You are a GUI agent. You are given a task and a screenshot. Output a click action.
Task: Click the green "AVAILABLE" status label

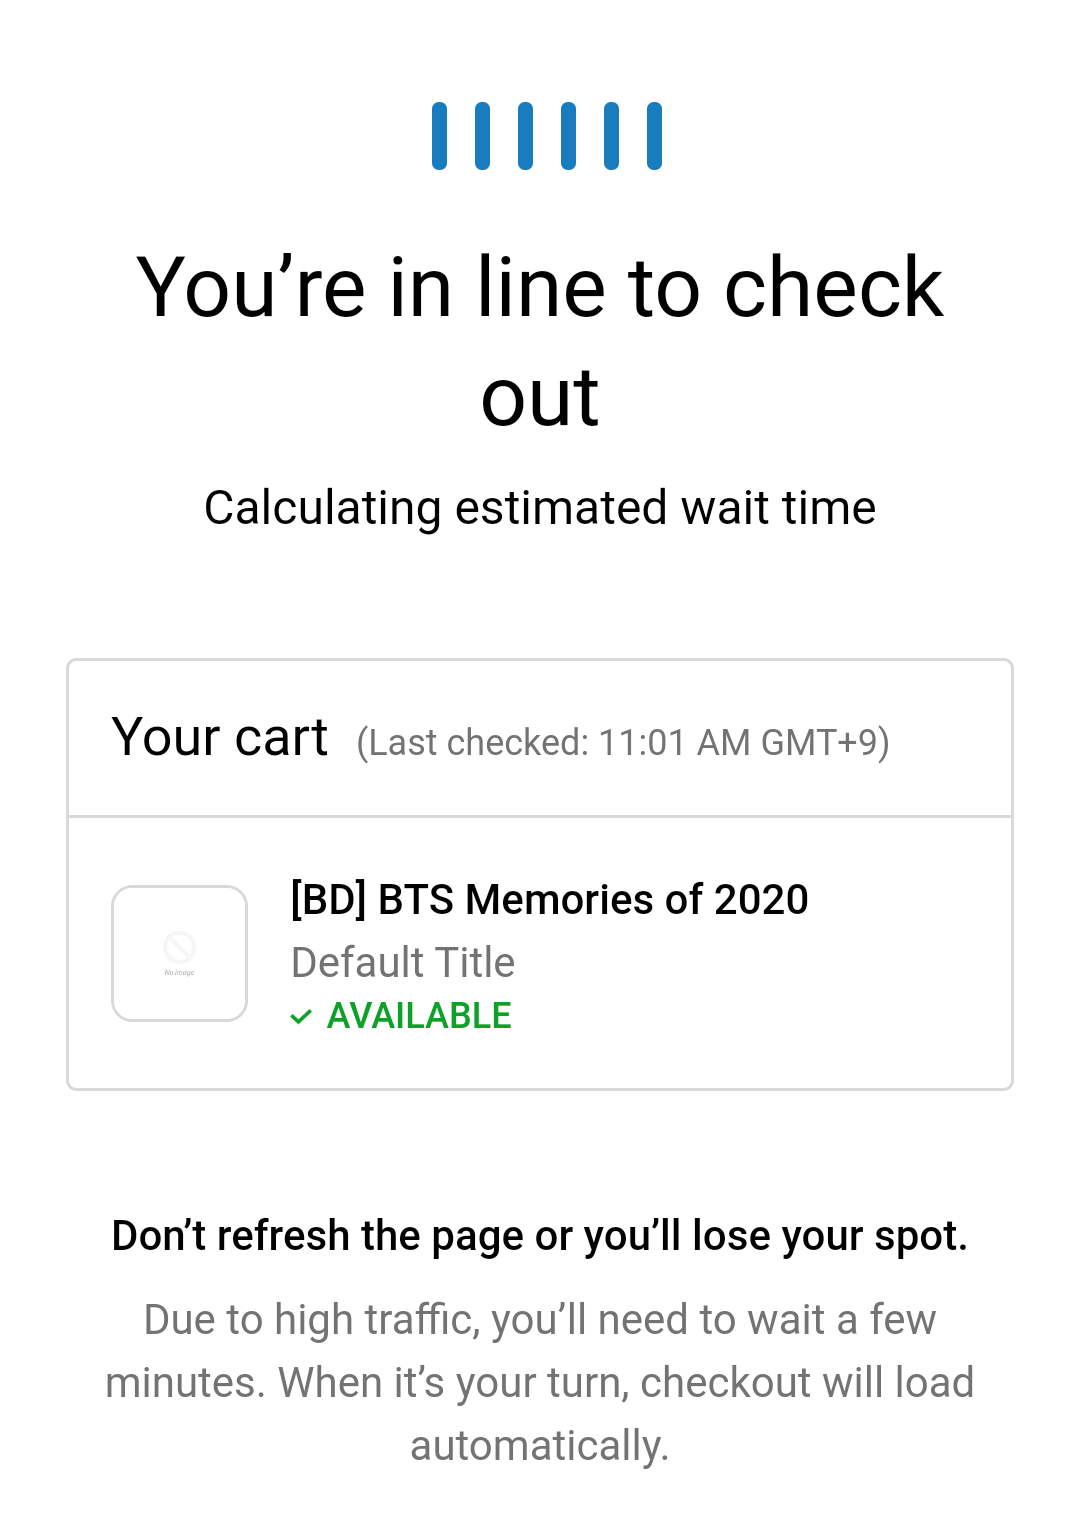(x=419, y=1016)
